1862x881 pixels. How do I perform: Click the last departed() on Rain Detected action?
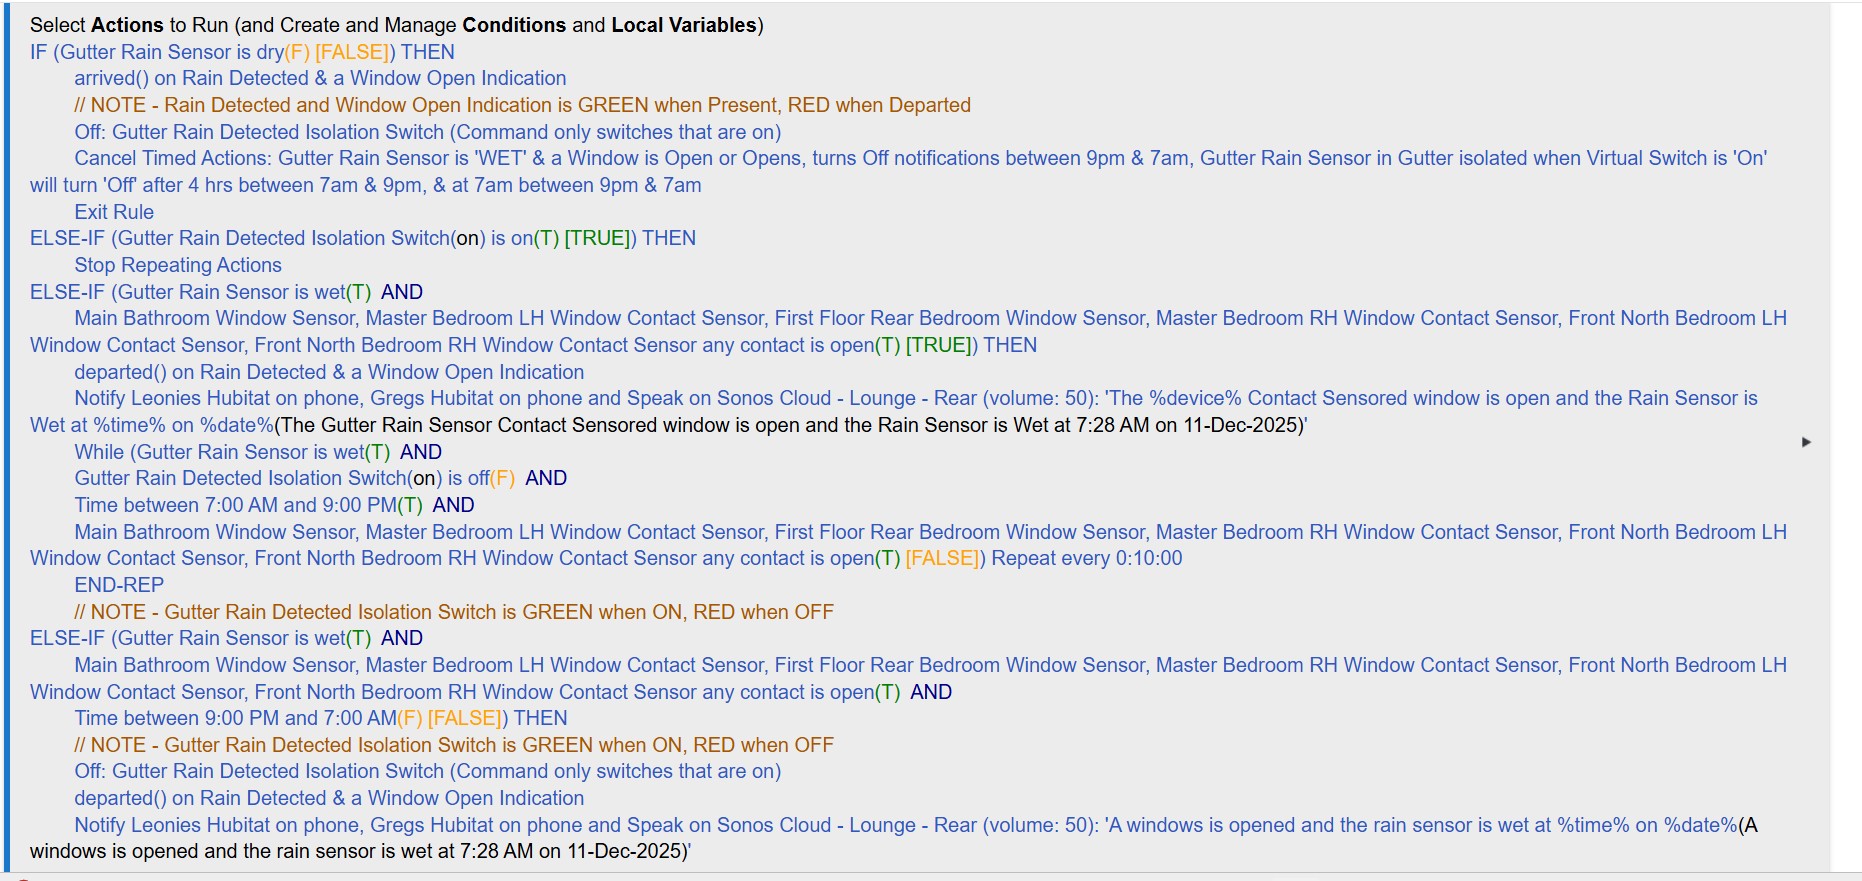pos(329,798)
